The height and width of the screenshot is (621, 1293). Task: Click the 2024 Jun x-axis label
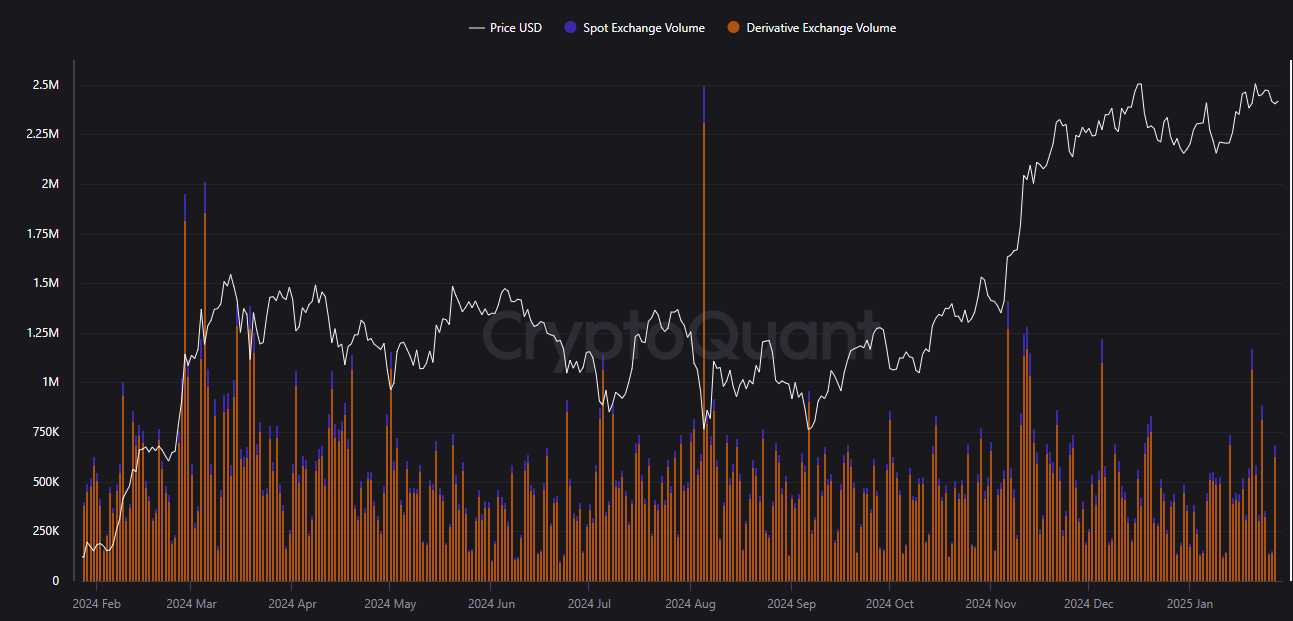point(491,605)
